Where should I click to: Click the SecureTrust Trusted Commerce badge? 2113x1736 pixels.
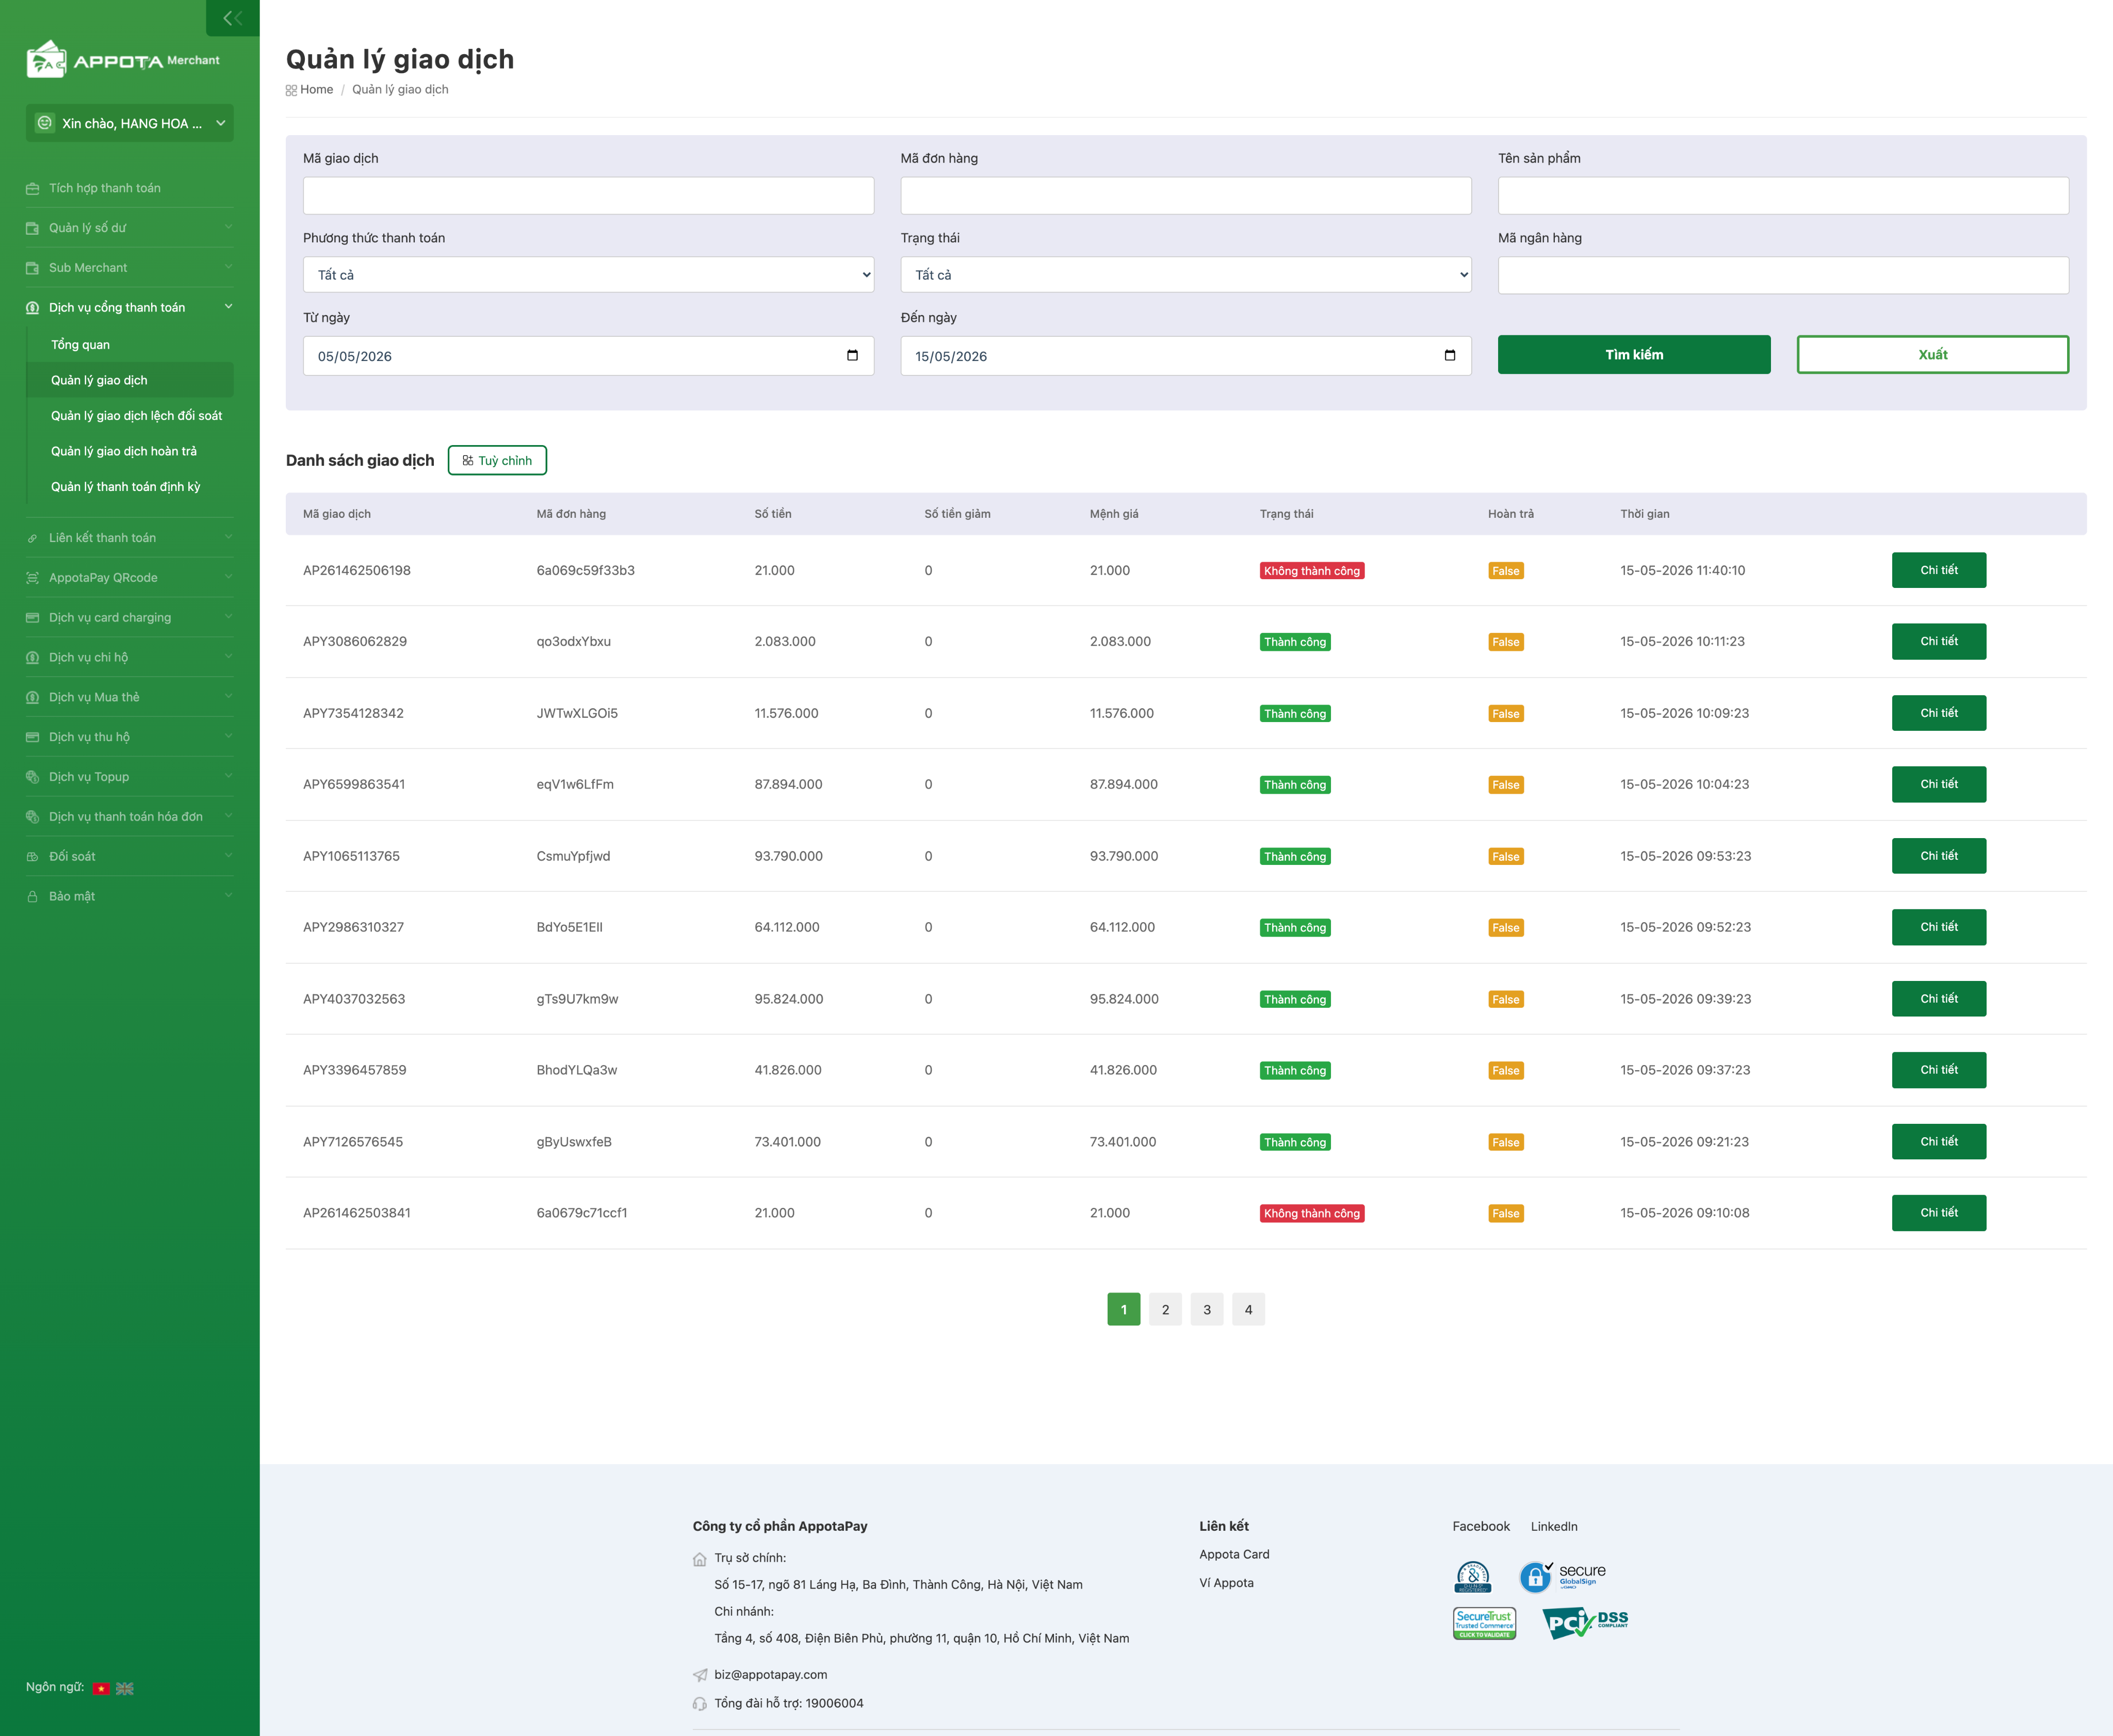[x=1484, y=1623]
